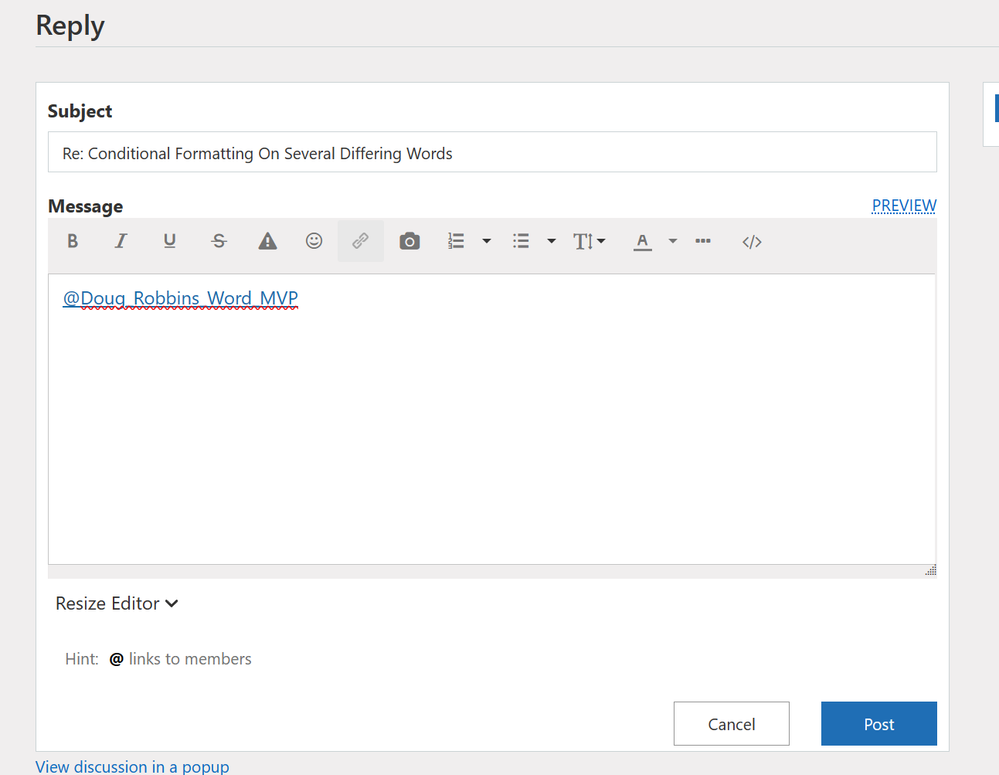Open the font color picker
This screenshot has height=775, width=999.
(643, 241)
